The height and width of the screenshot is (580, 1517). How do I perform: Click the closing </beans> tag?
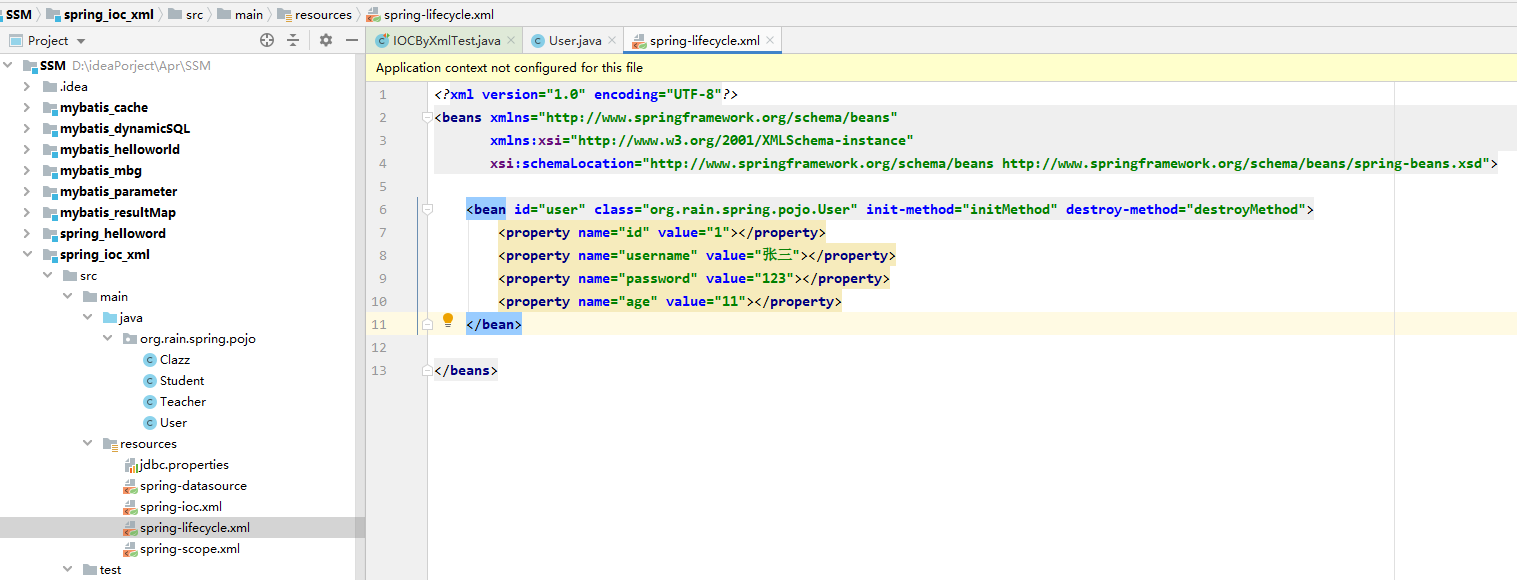(x=466, y=371)
